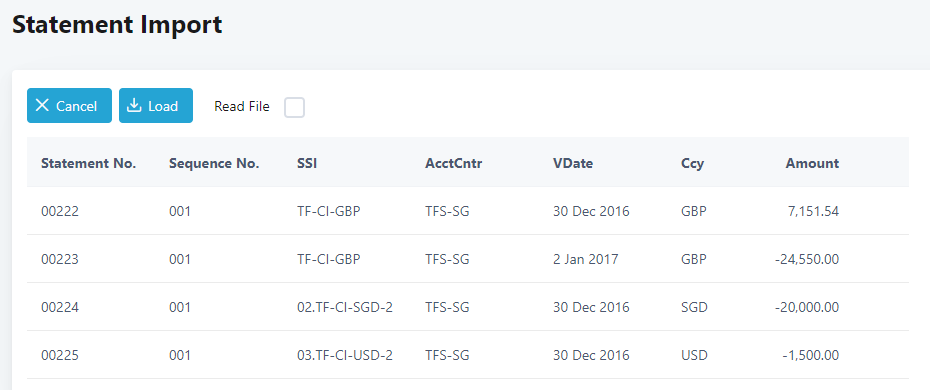This screenshot has width=930, height=390.
Task: Click the Amount column header
Action: click(x=812, y=164)
